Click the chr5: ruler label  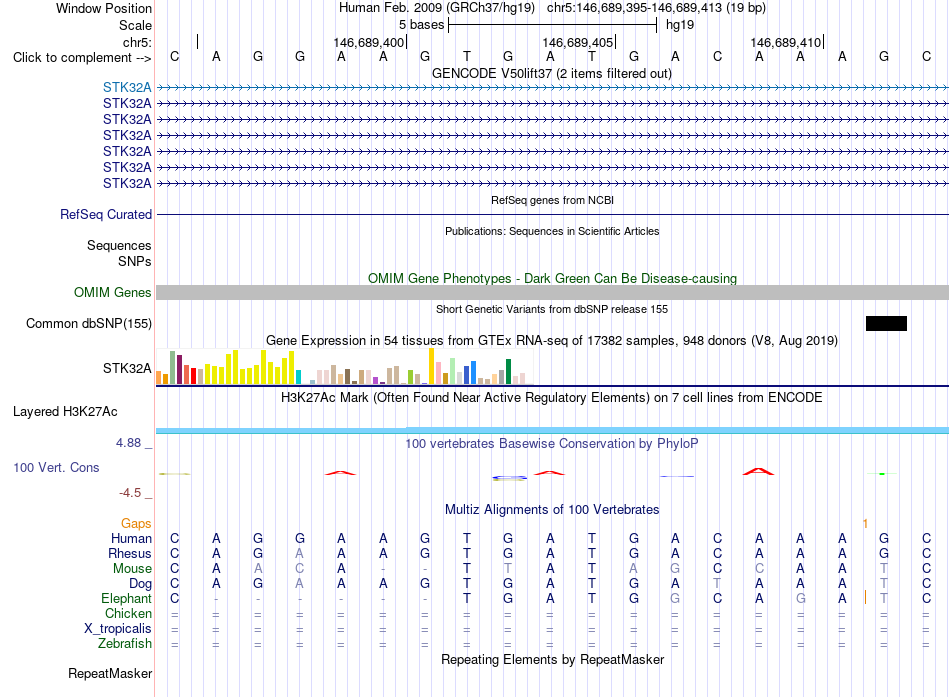pyautogui.click(x=137, y=42)
